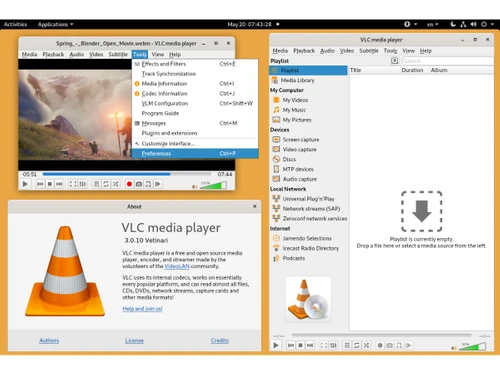Open Audio menu in Spring movie player
Image resolution: width=500 pixels, height=375 pixels.
tap(77, 54)
